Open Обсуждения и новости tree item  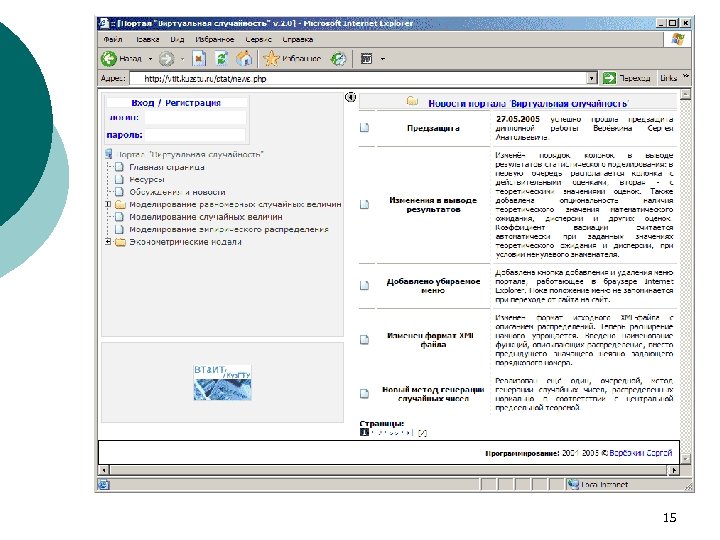[177, 192]
